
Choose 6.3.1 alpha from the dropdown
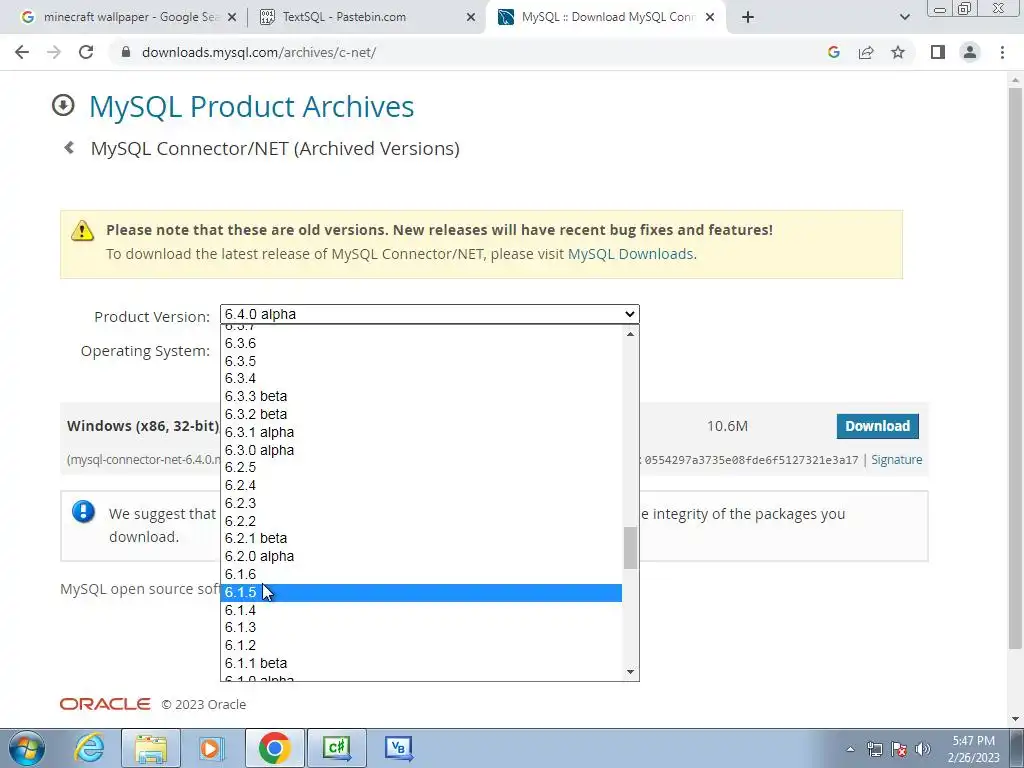[x=421, y=432]
